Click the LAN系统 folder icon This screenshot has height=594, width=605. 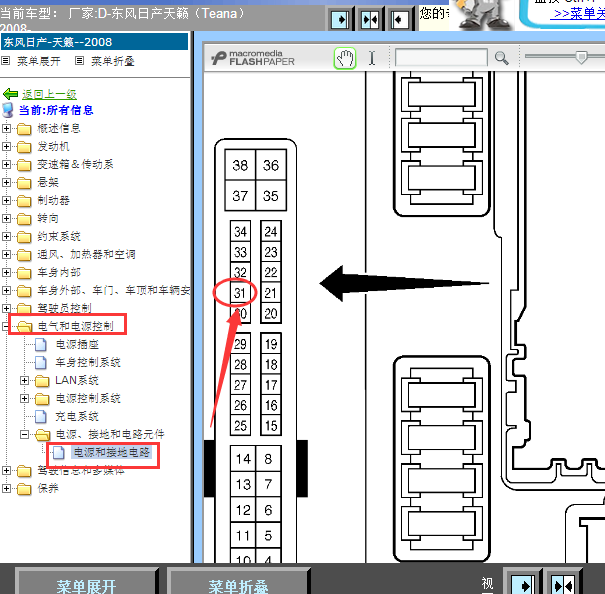[42, 381]
